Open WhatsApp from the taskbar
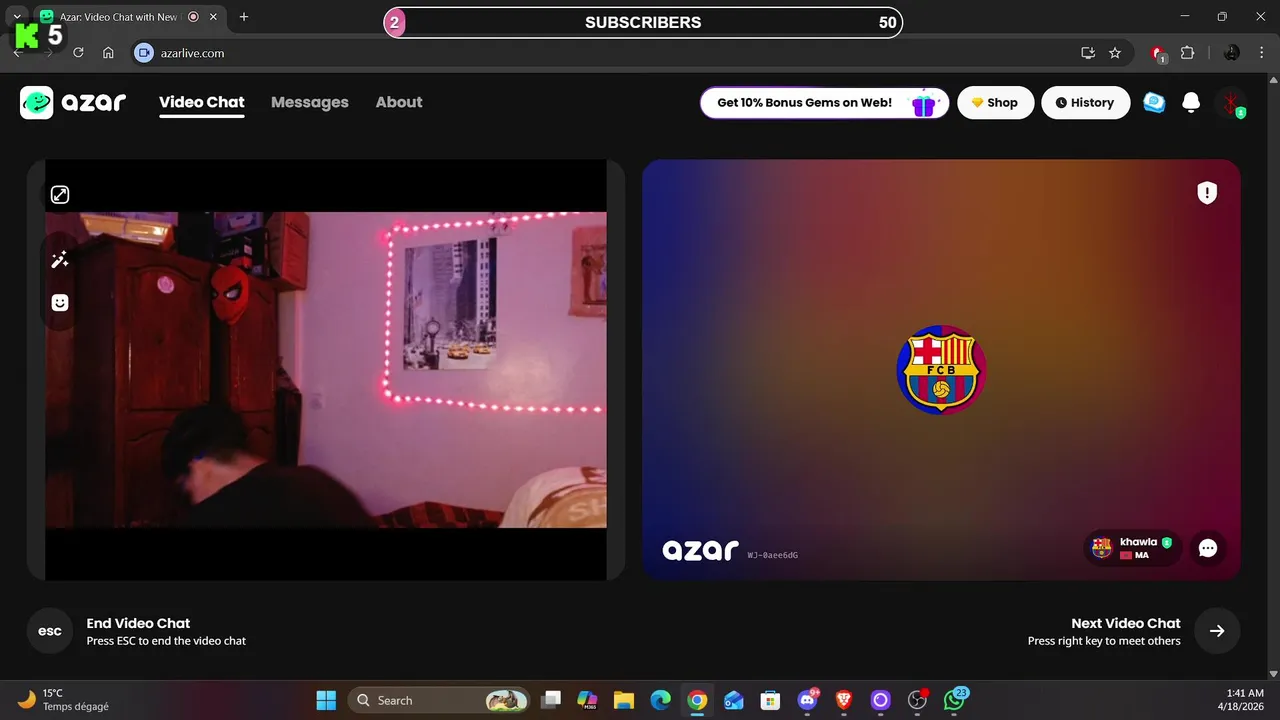The height and width of the screenshot is (720, 1280). [x=955, y=699]
